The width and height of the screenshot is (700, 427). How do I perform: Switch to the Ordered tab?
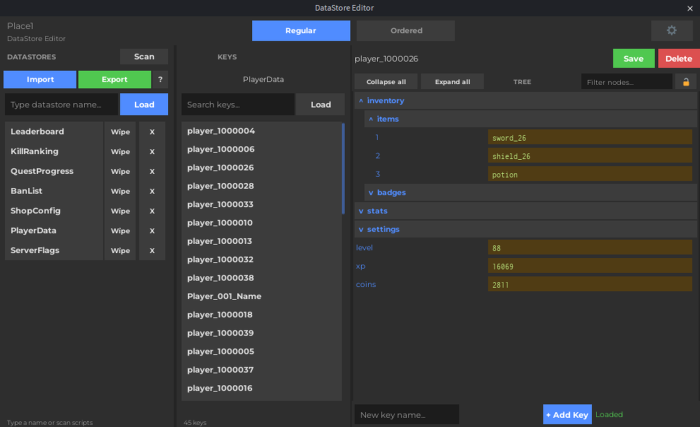pos(406,30)
